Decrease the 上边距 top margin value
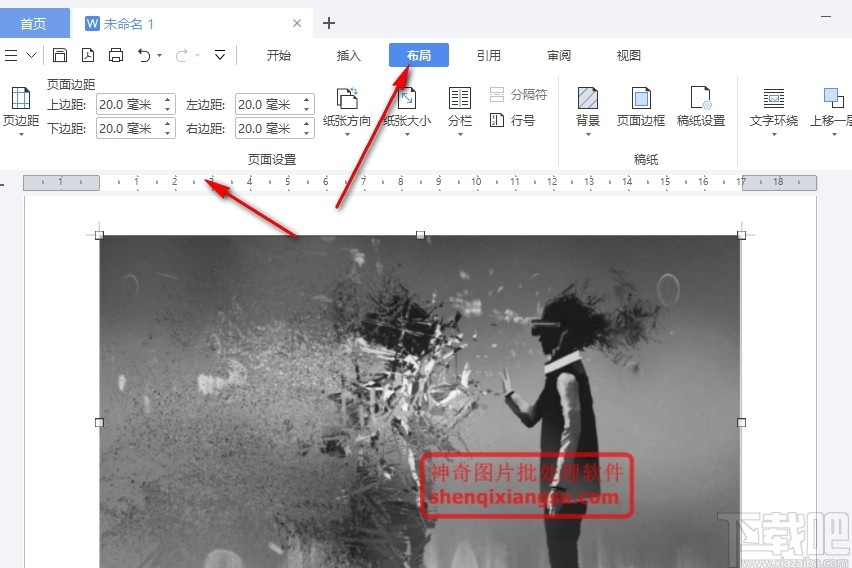Image resolution: width=852 pixels, height=568 pixels. click(168, 109)
